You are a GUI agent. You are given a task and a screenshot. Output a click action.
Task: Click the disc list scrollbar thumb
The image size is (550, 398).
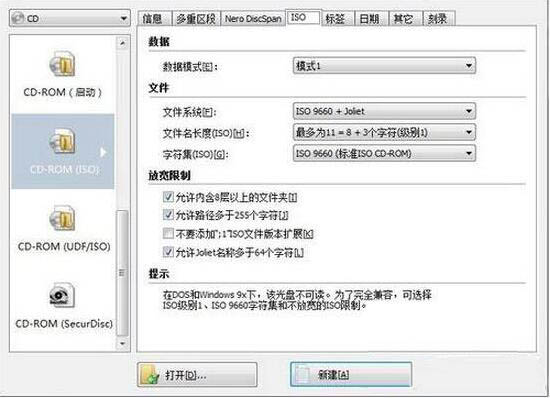[122, 273]
